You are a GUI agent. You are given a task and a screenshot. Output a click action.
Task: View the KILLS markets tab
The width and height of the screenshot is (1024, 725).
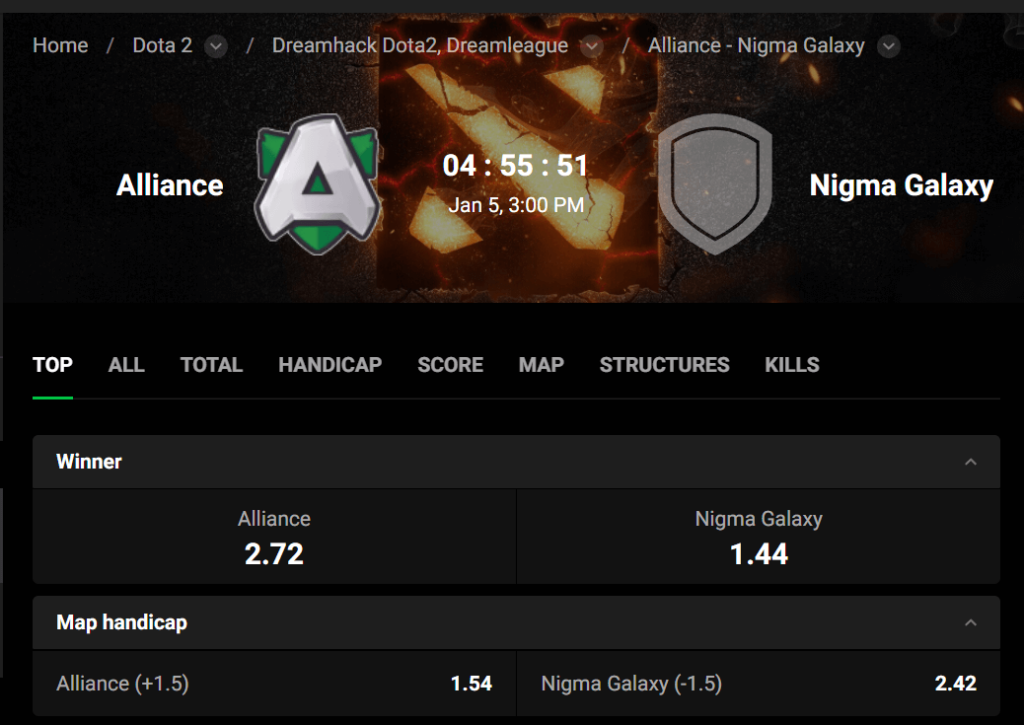[792, 365]
